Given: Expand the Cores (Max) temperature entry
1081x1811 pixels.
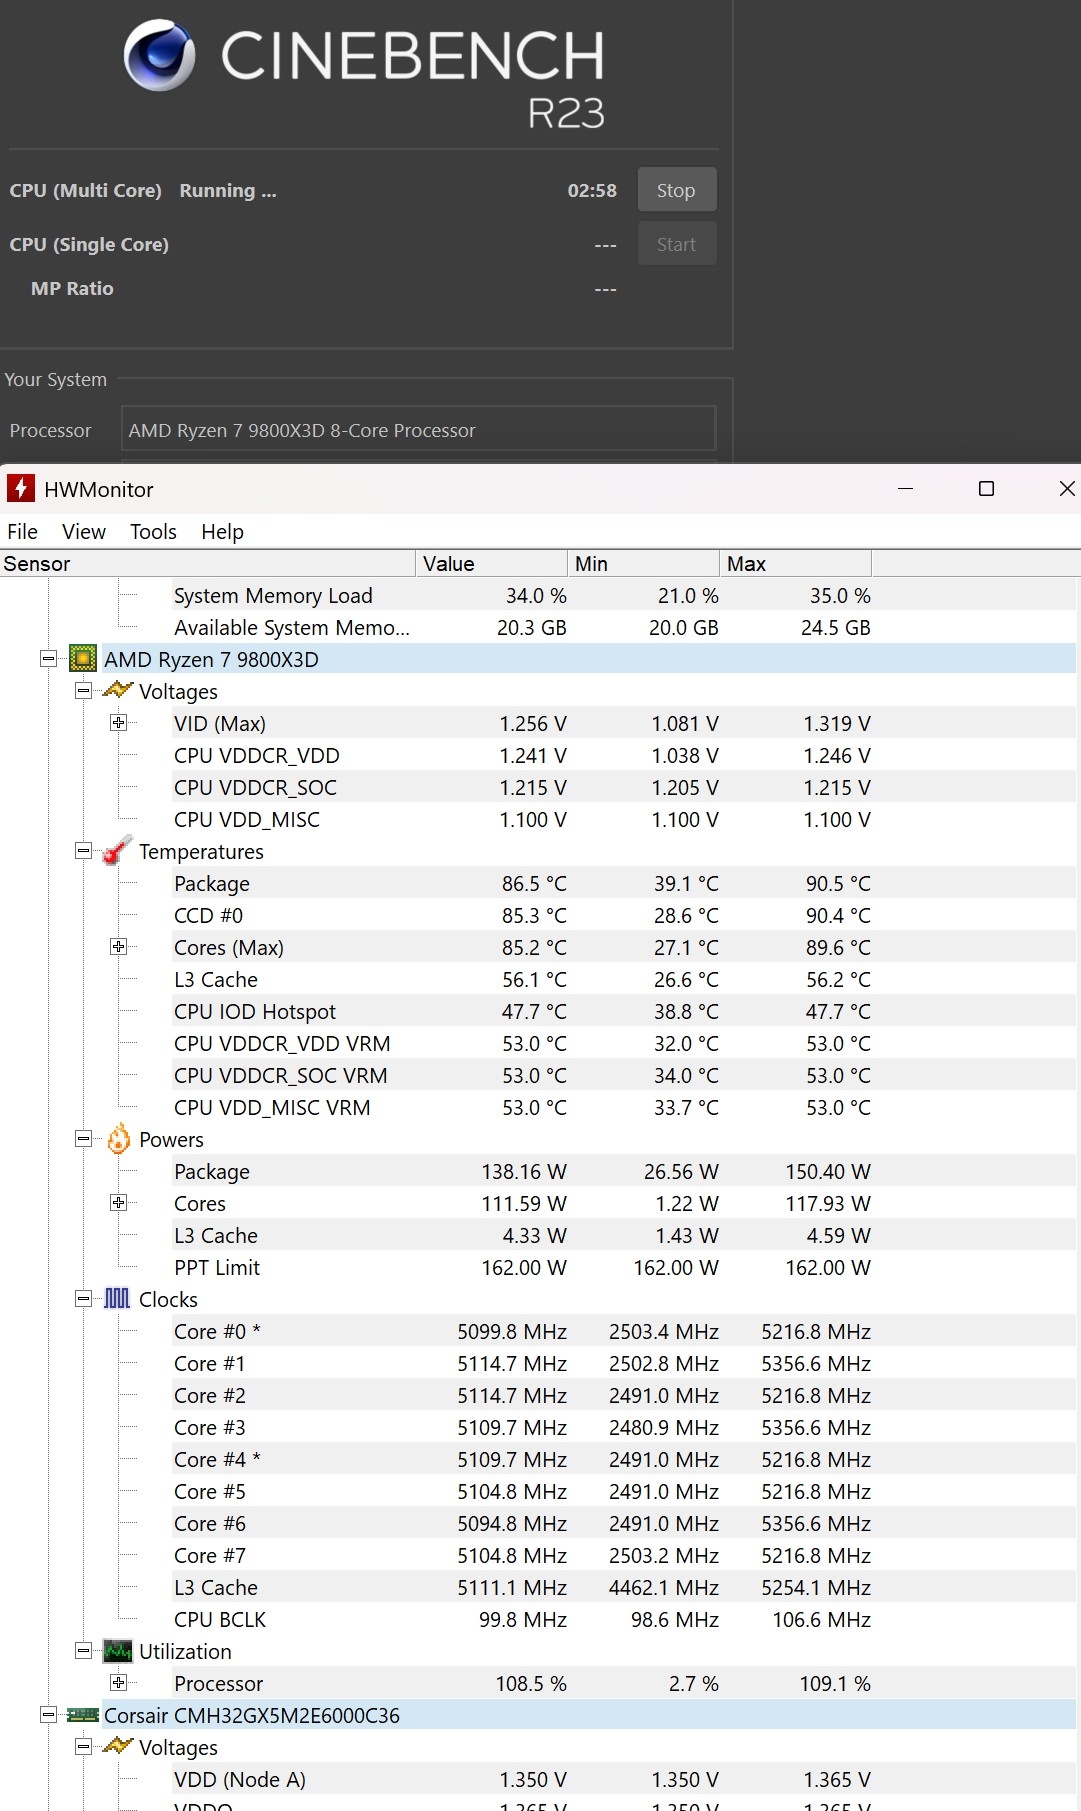Looking at the screenshot, I should tap(118, 947).
